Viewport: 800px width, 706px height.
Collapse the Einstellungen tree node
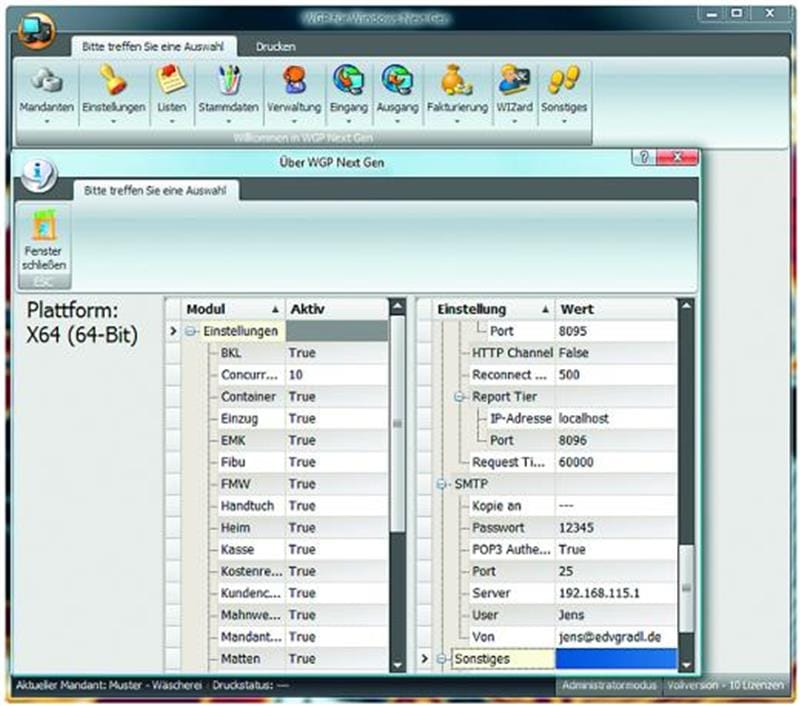(x=190, y=331)
